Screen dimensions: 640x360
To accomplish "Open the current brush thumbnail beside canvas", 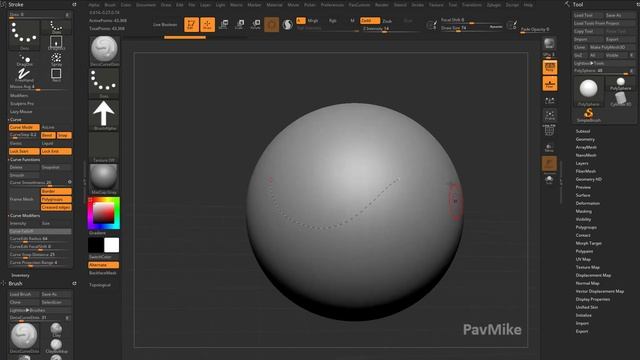I will pos(104,51).
